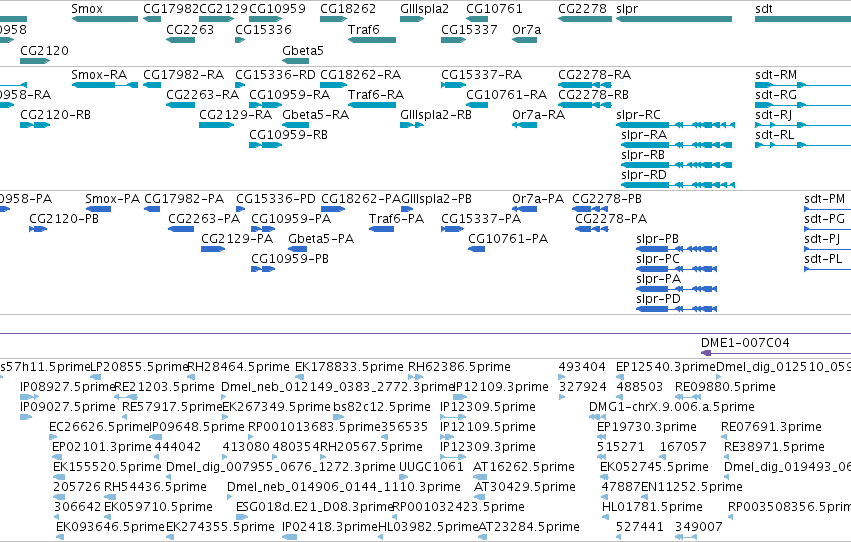
Task: Click the CG2278 gene label
Action: [x=582, y=9]
